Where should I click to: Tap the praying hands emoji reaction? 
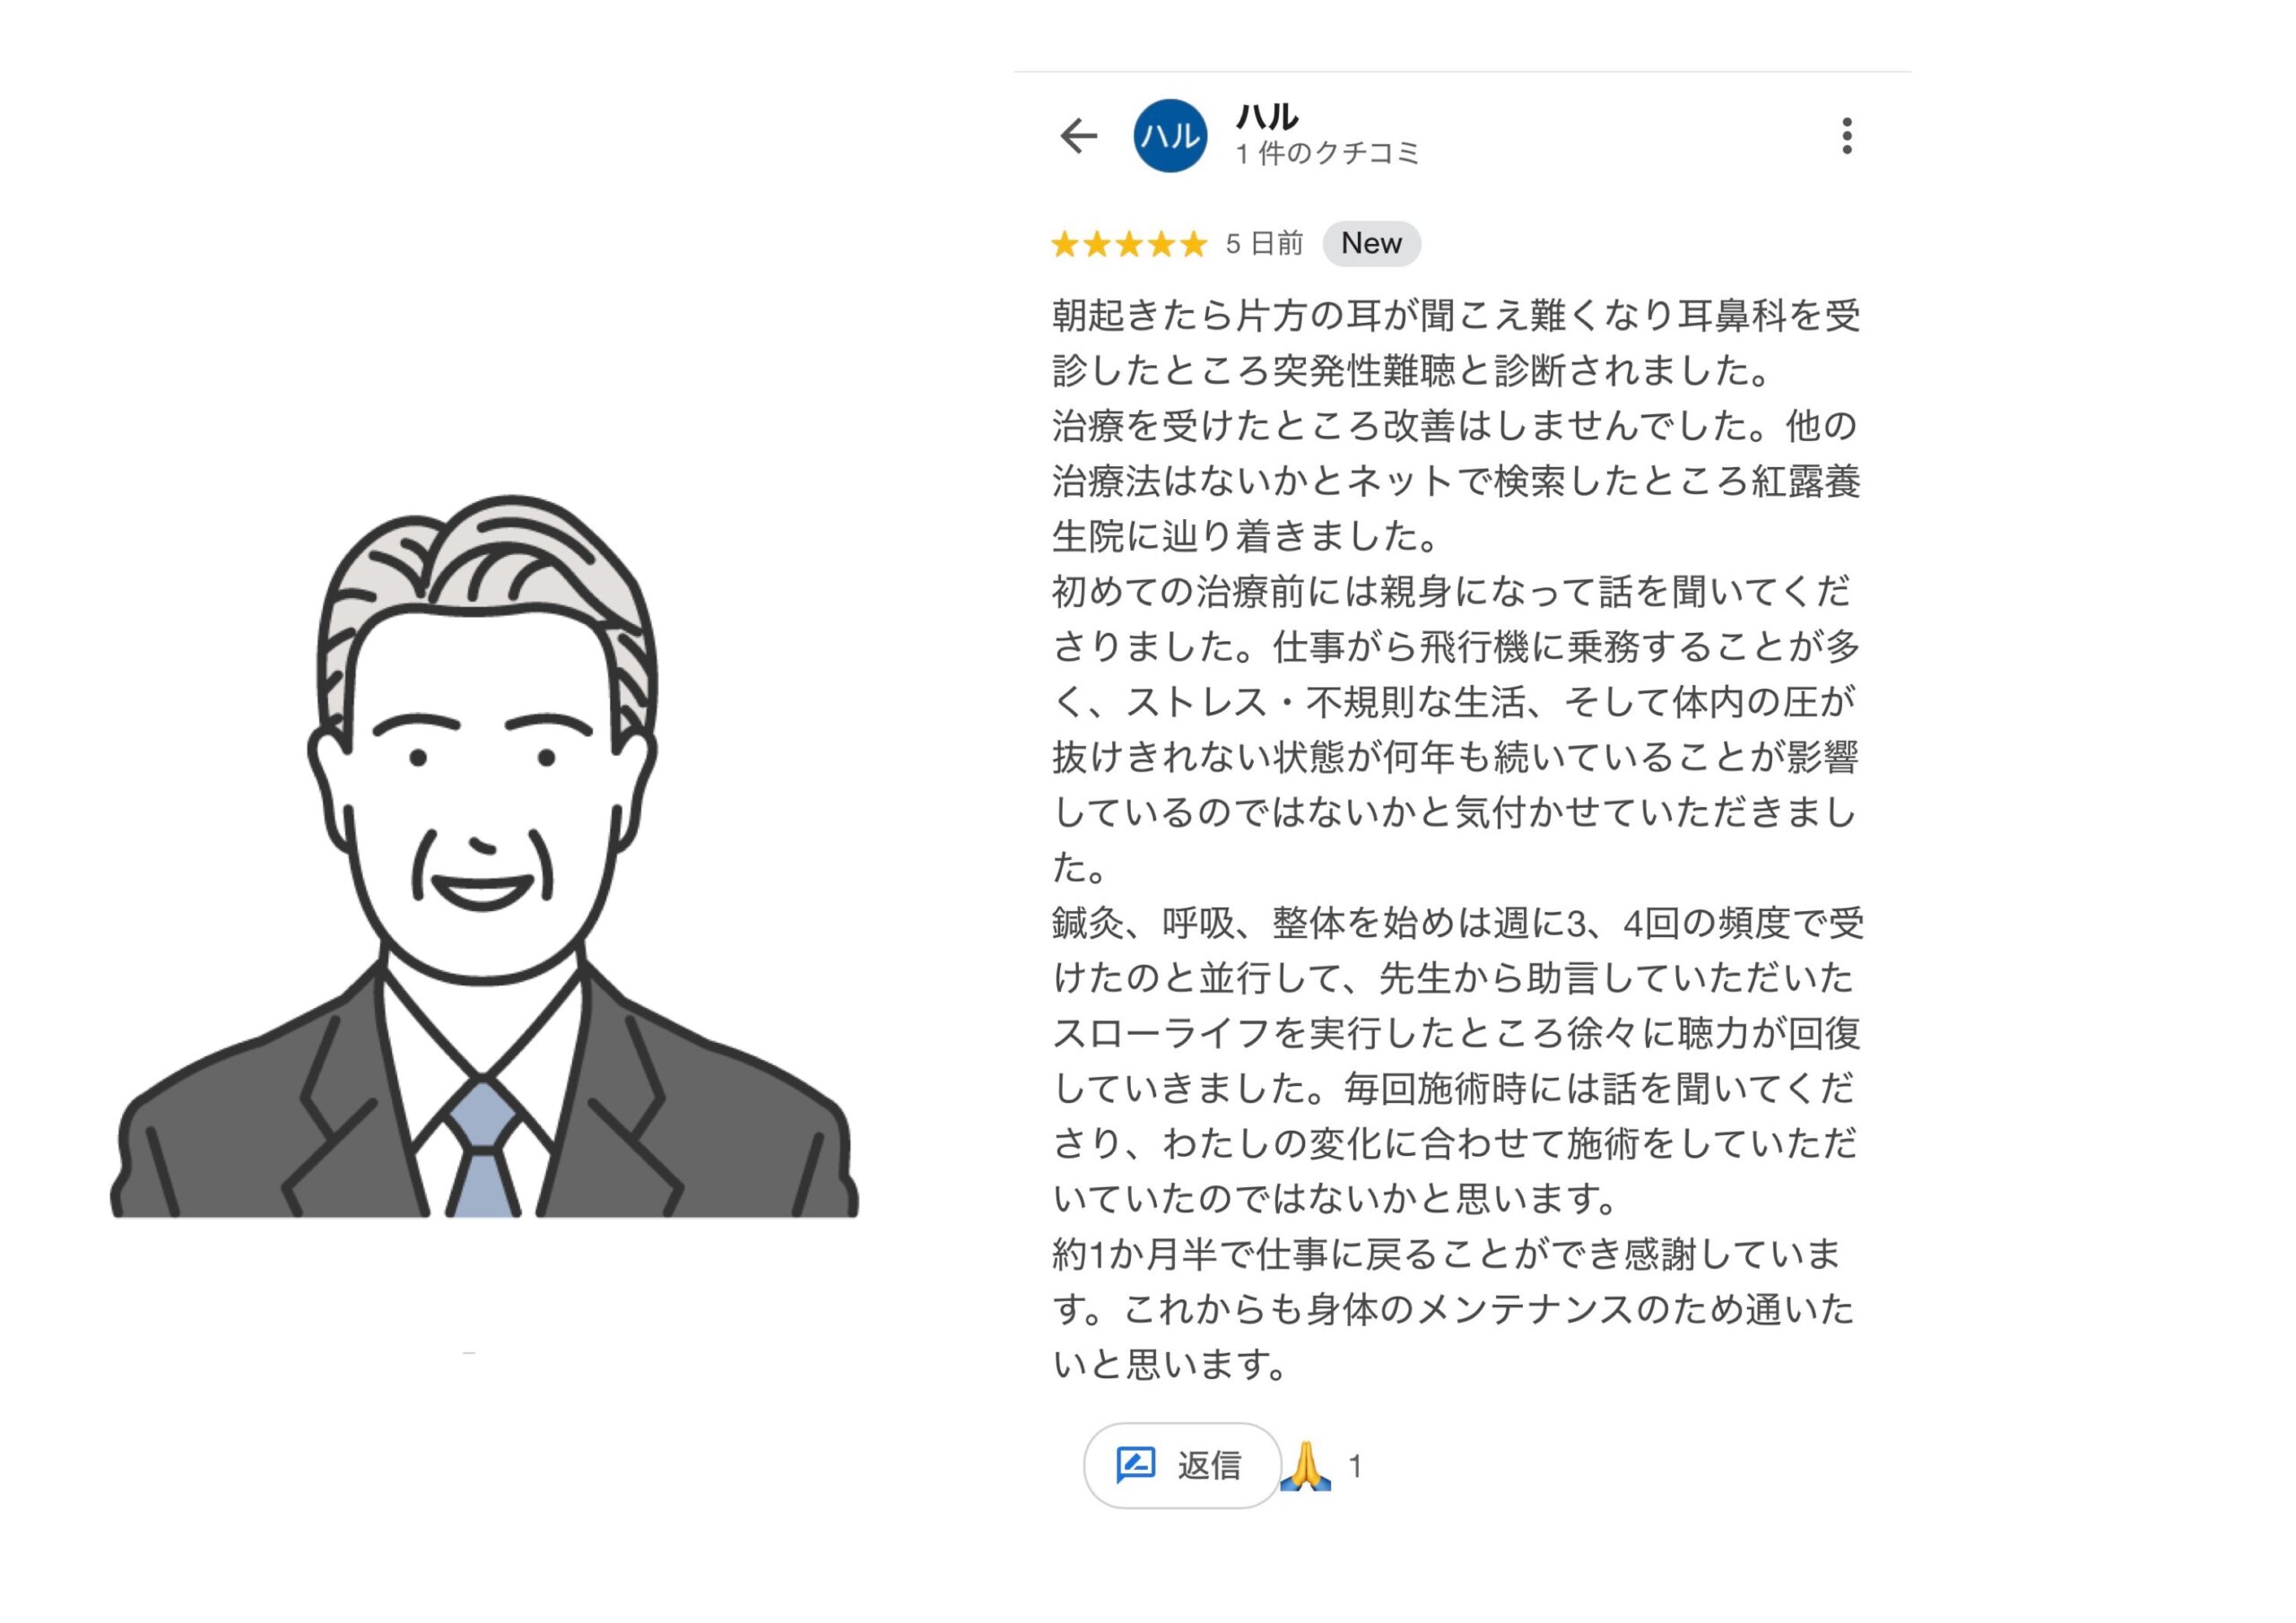1306,1466
